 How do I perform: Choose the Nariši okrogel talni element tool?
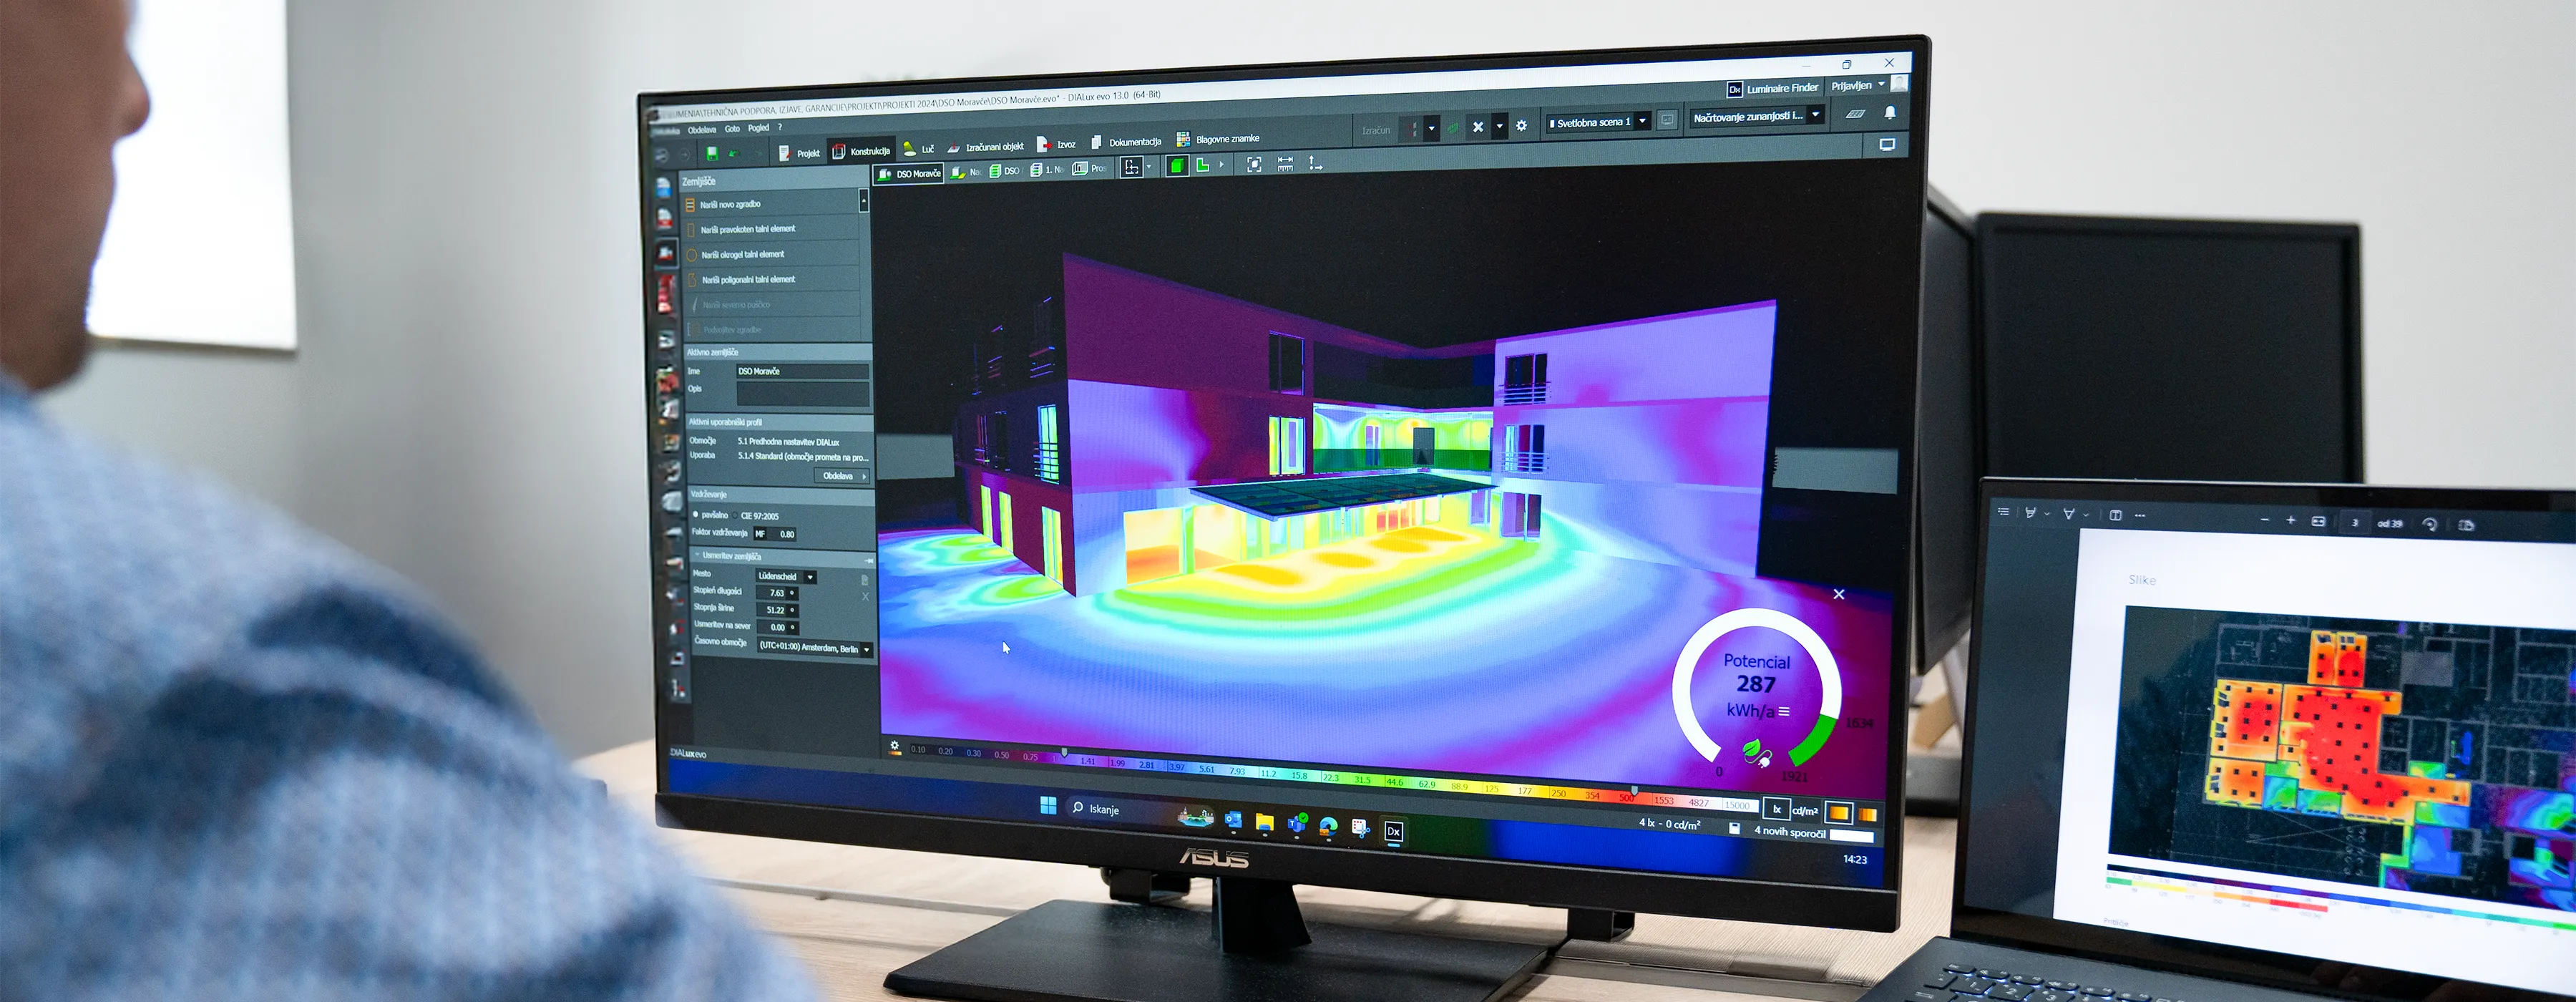coord(745,254)
